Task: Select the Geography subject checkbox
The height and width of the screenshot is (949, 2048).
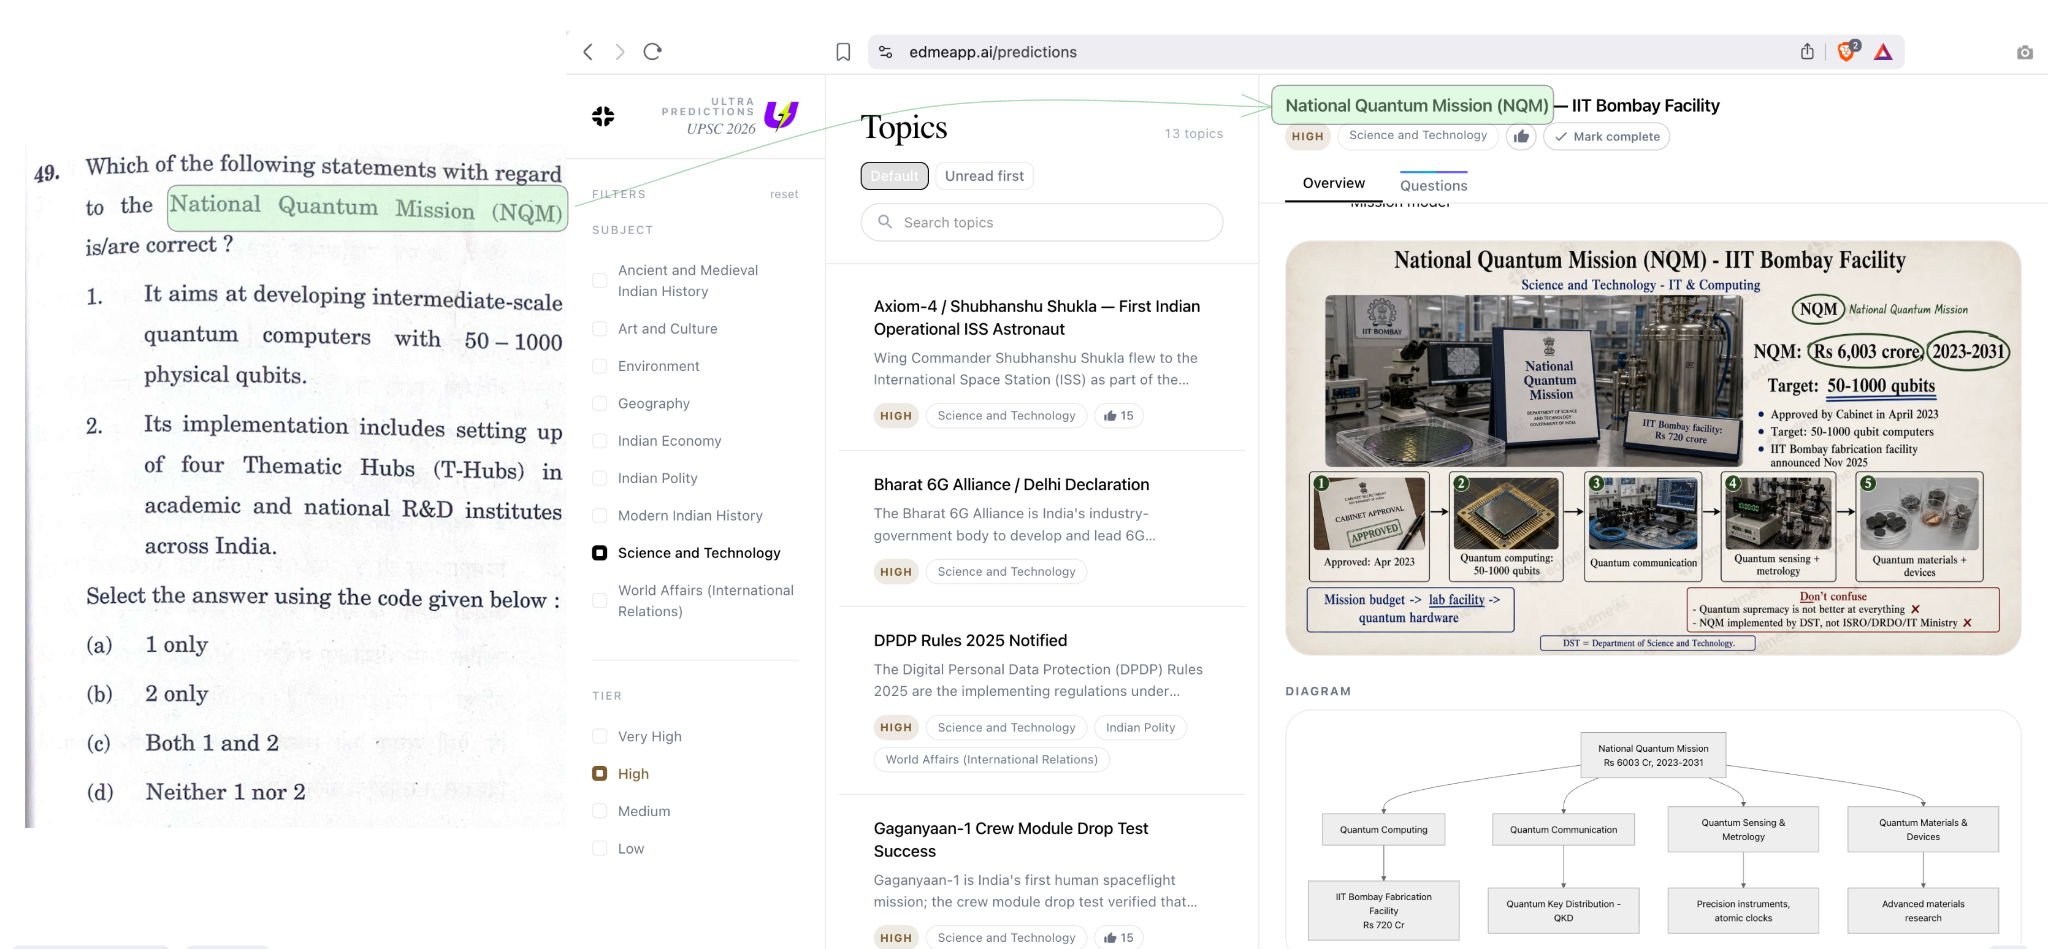Action: 600,403
